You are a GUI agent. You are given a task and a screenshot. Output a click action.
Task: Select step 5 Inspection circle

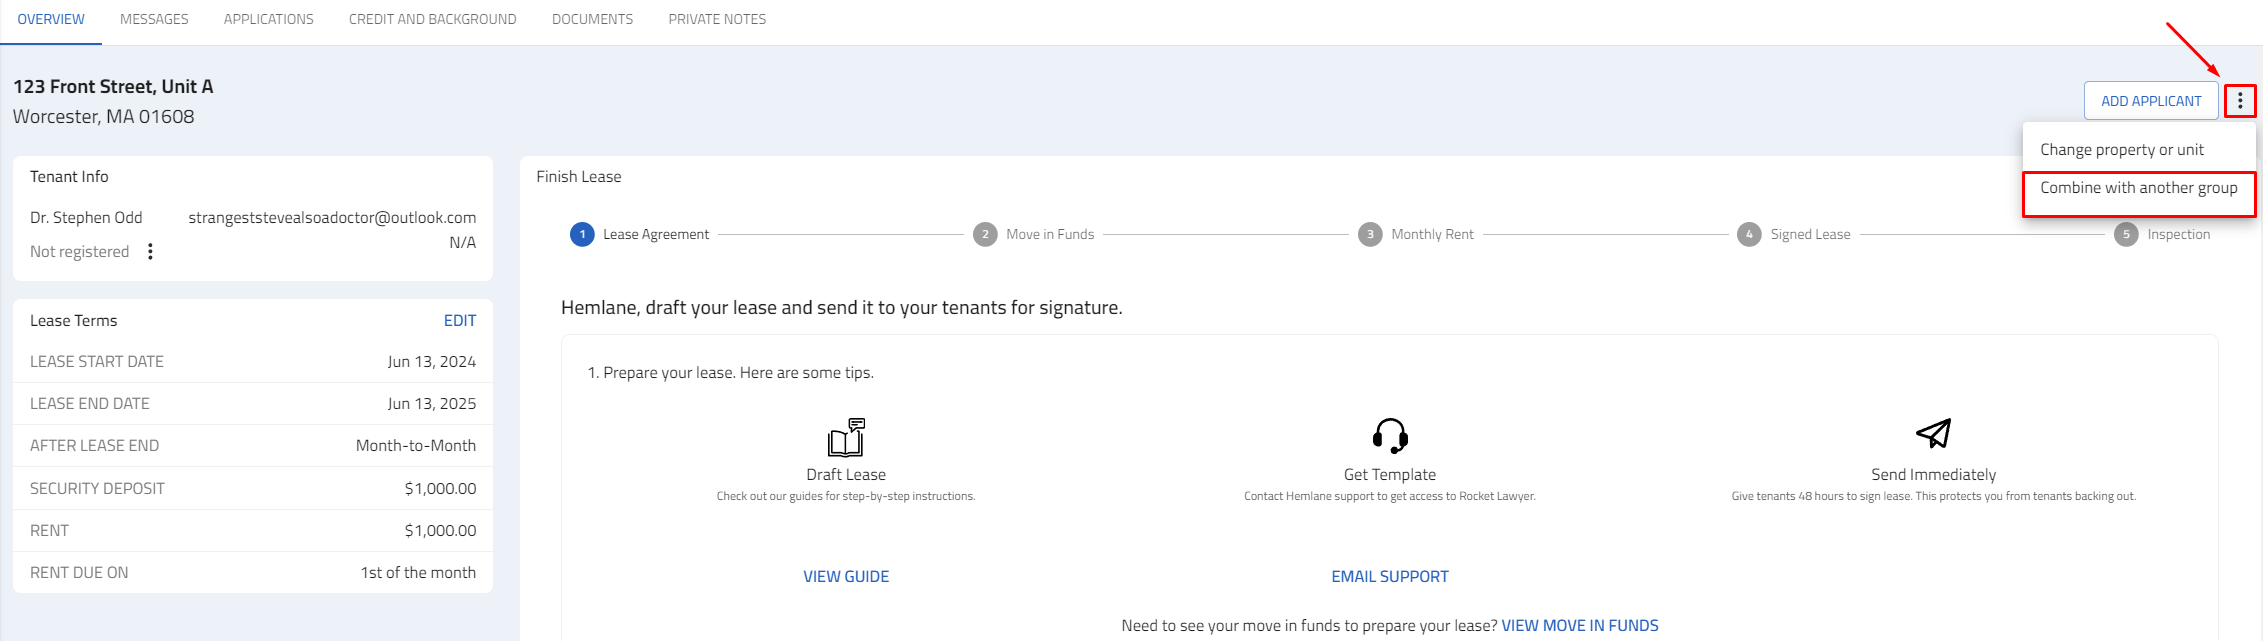[2126, 234]
